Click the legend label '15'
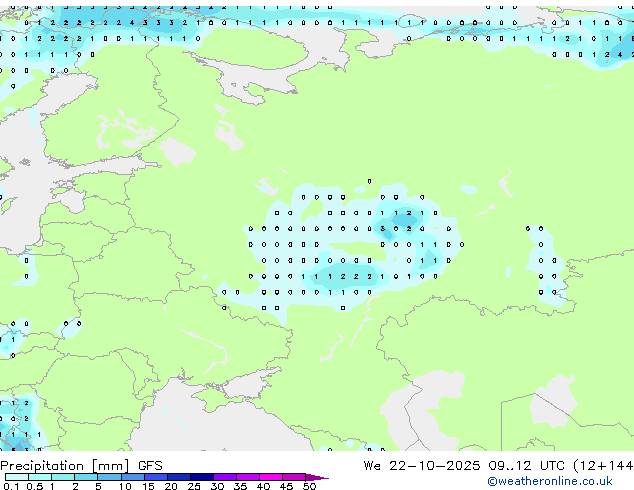Image resolution: width=634 pixels, height=490 pixels. tap(148, 486)
